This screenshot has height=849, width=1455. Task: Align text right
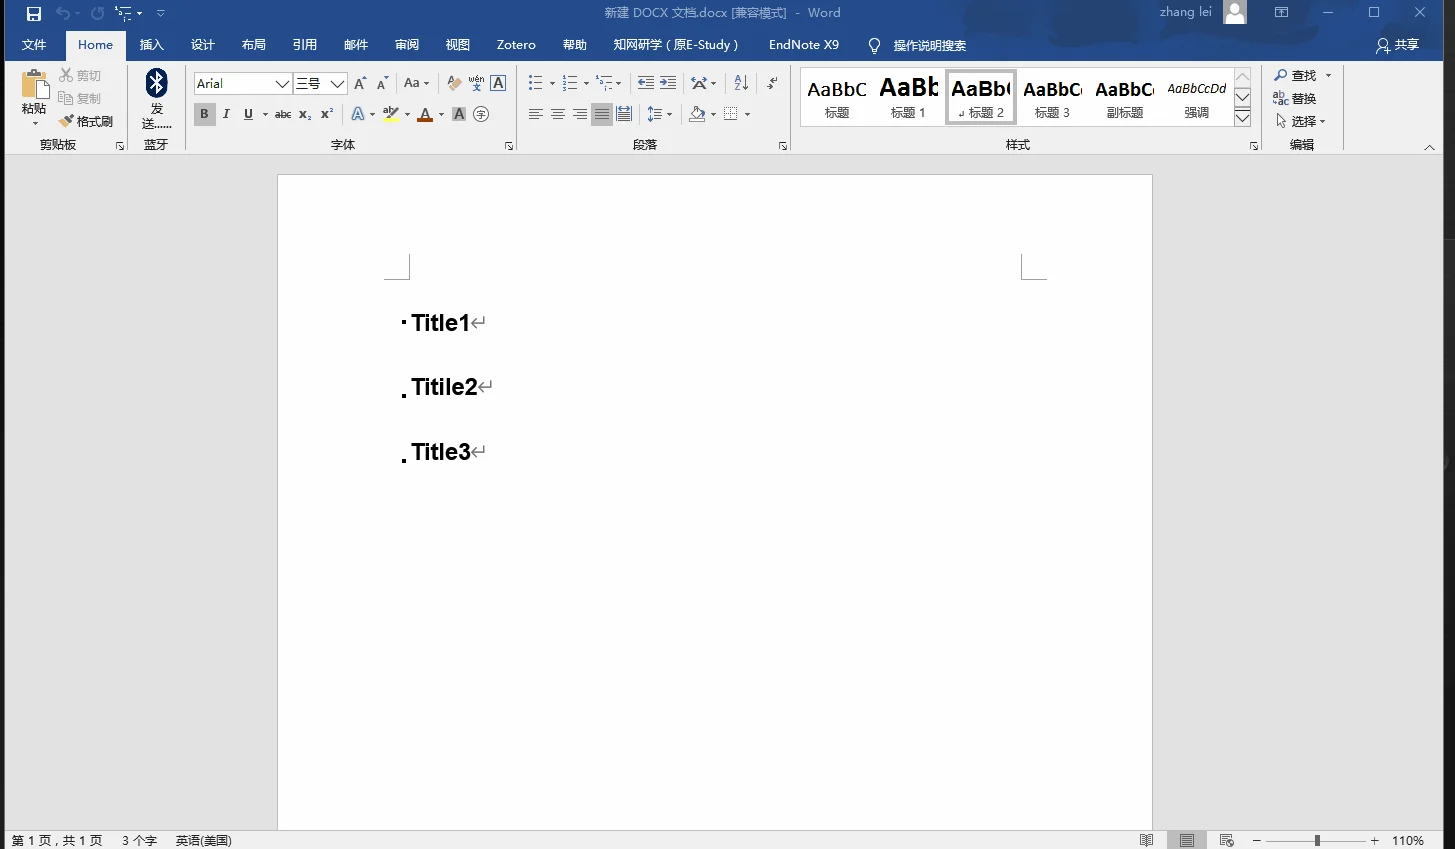pyautogui.click(x=580, y=114)
